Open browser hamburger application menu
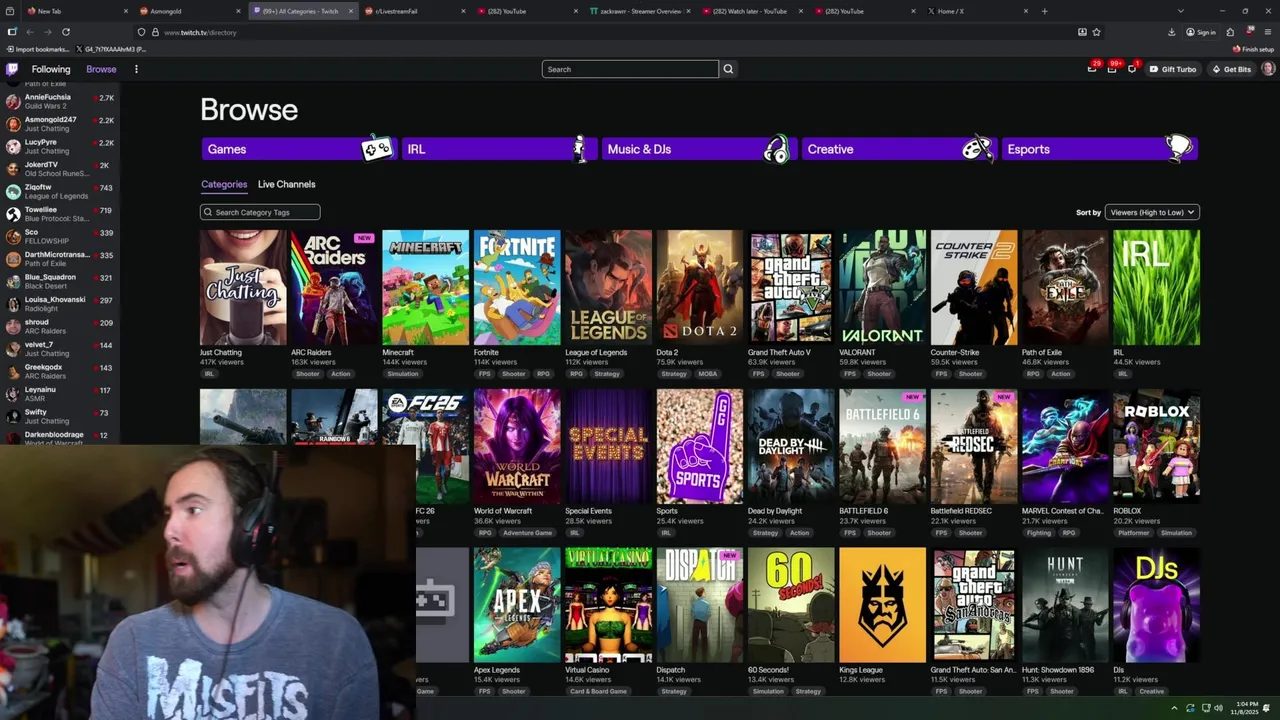1280x720 pixels. (1267, 32)
